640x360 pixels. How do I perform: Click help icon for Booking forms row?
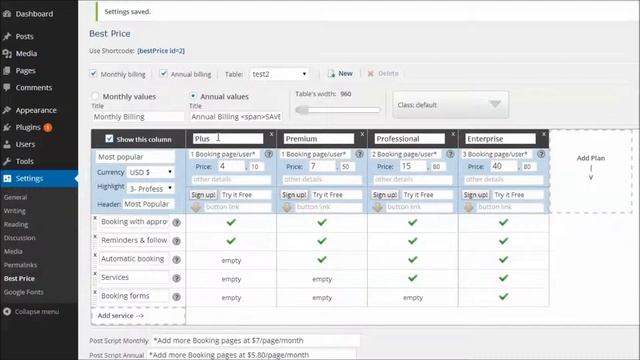click(176, 297)
